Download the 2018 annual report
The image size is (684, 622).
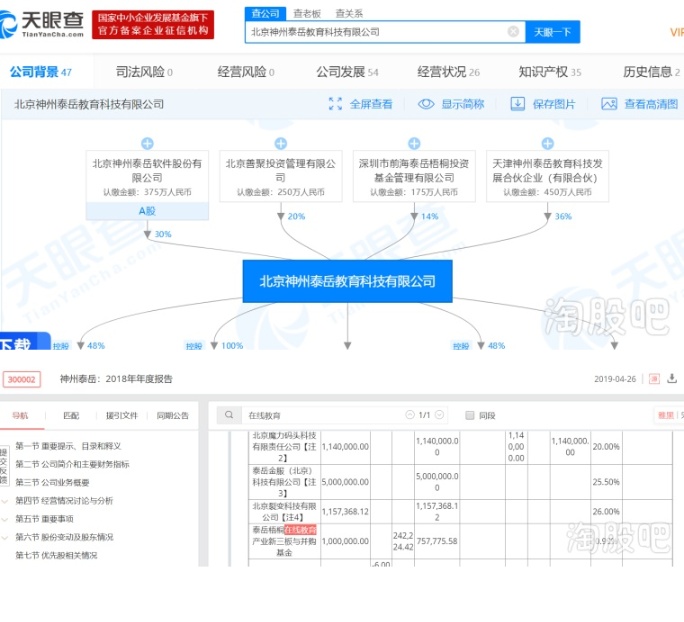[672, 378]
